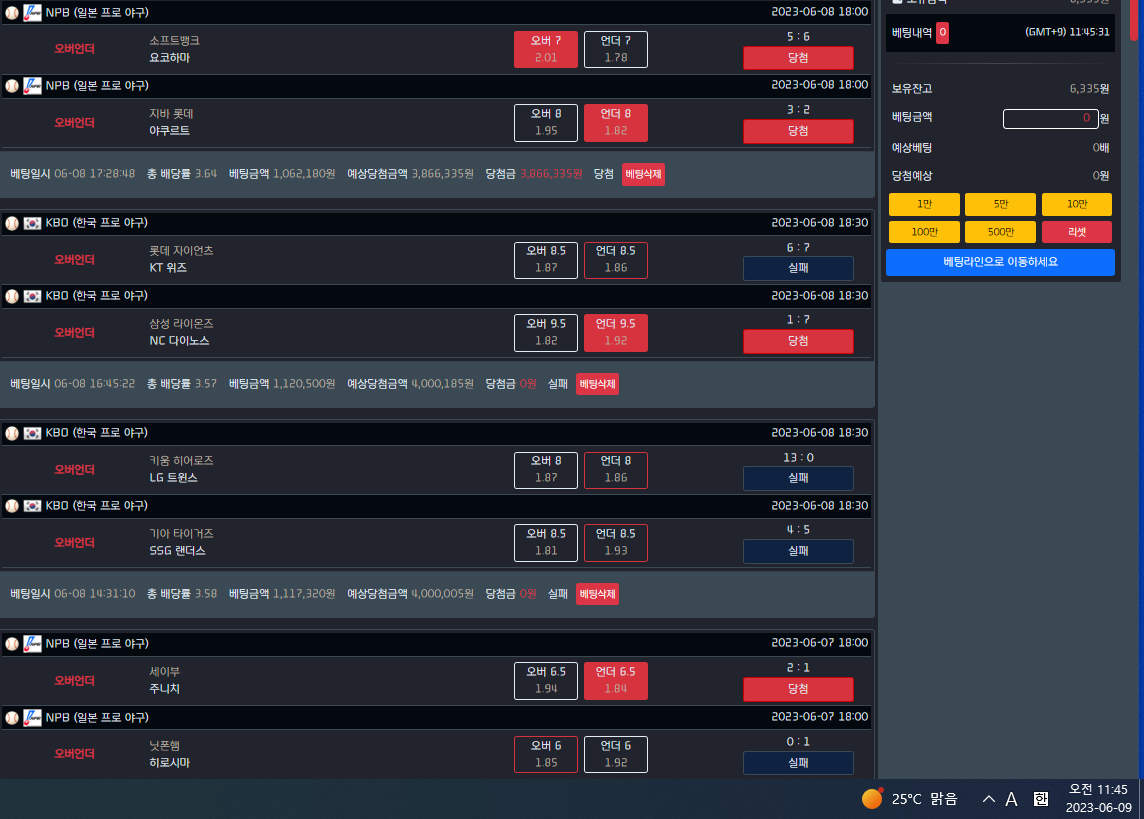The image size is (1144, 819).
Task: Click the red page scrollbar thumb at right edge
Action: 1135,20
